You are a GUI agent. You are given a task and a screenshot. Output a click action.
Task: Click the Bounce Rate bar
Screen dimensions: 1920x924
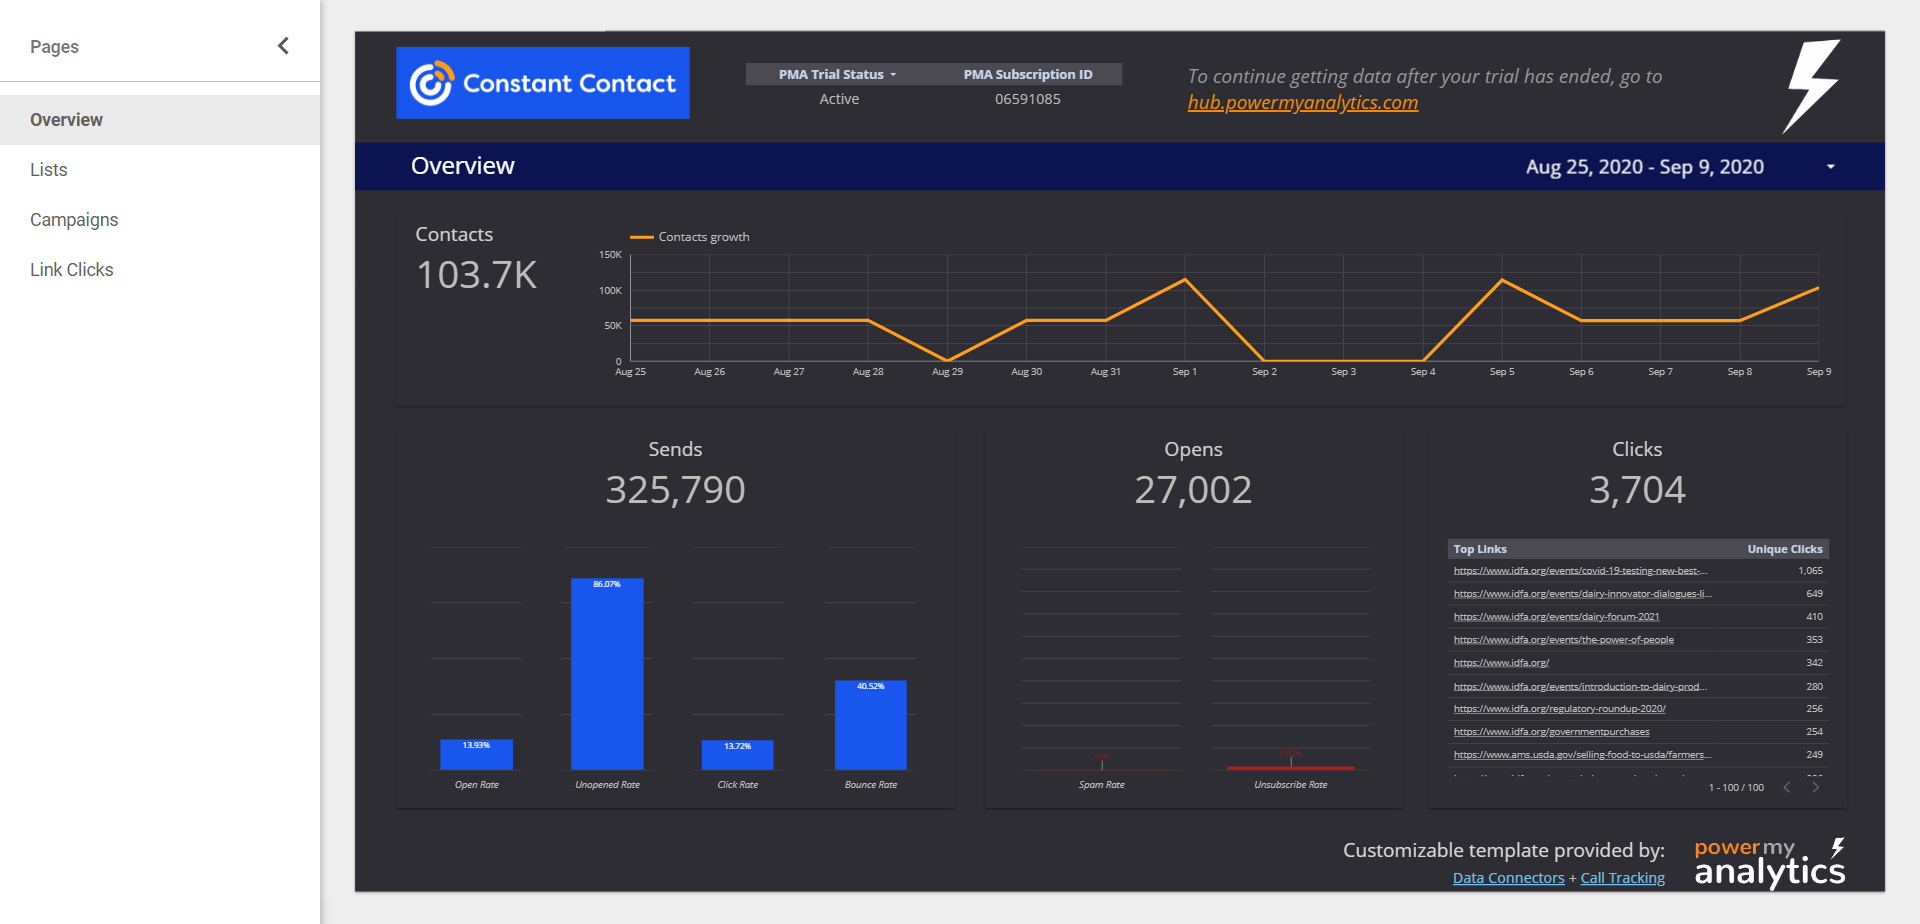pyautogui.click(x=871, y=725)
